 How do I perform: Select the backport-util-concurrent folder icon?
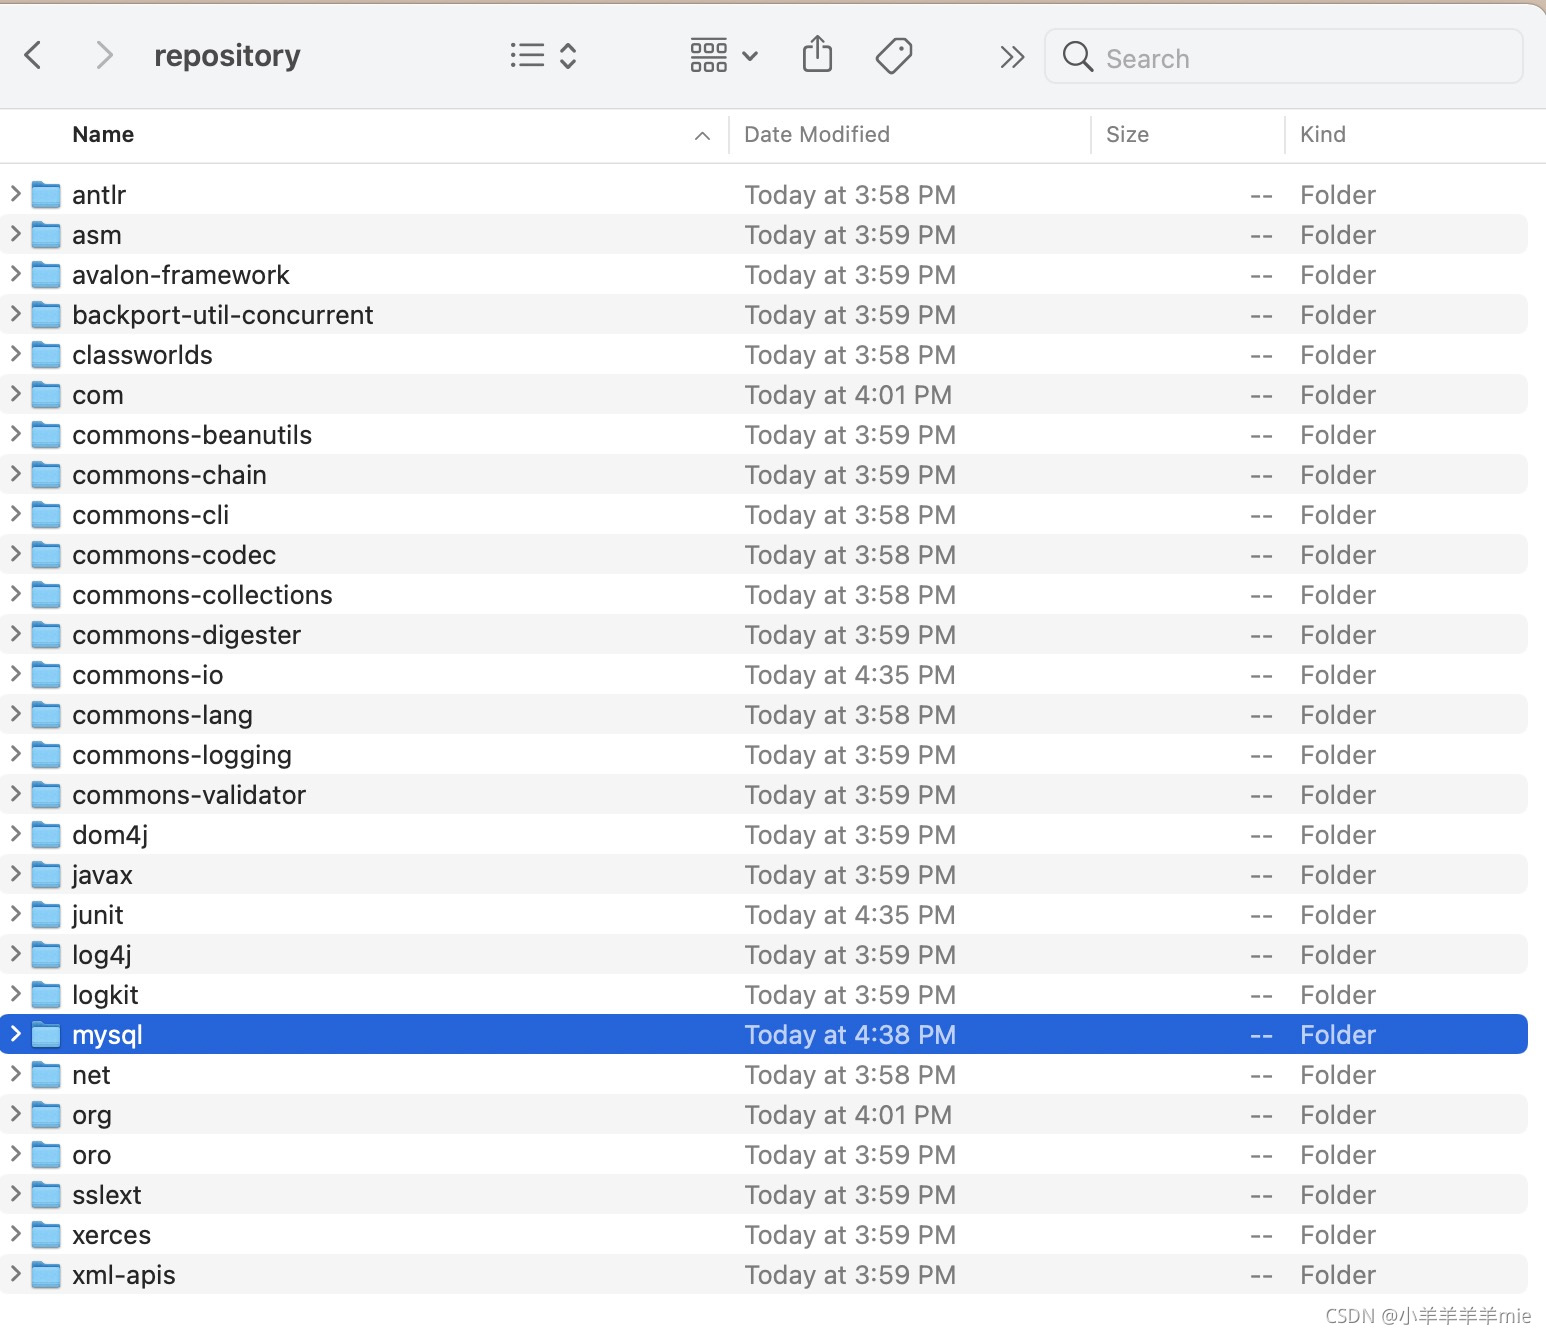point(46,314)
